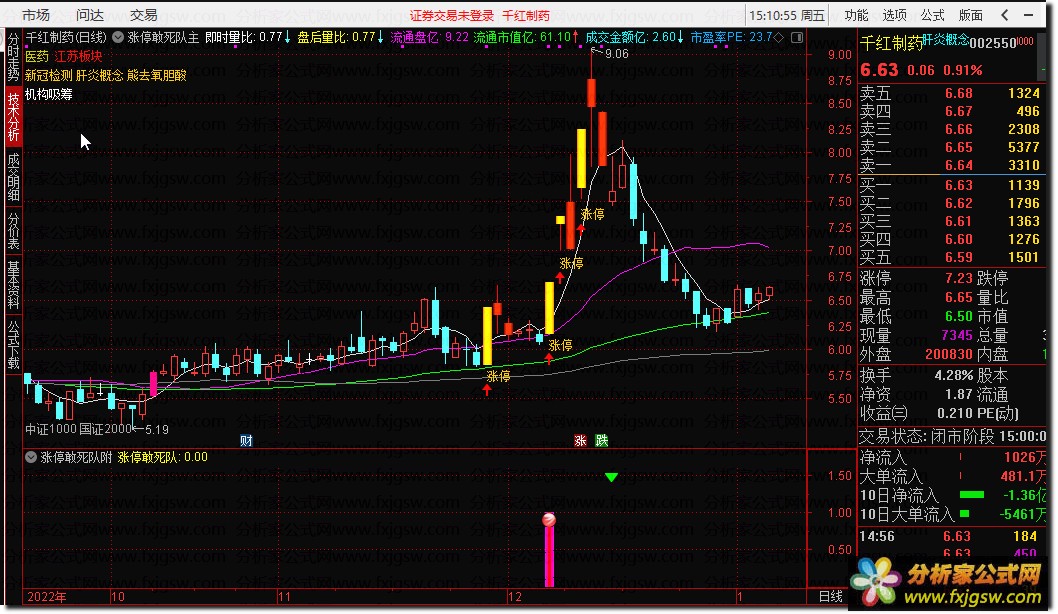Click the 14:56 trade tick row
The height and width of the screenshot is (614, 1058).
[x=950, y=536]
